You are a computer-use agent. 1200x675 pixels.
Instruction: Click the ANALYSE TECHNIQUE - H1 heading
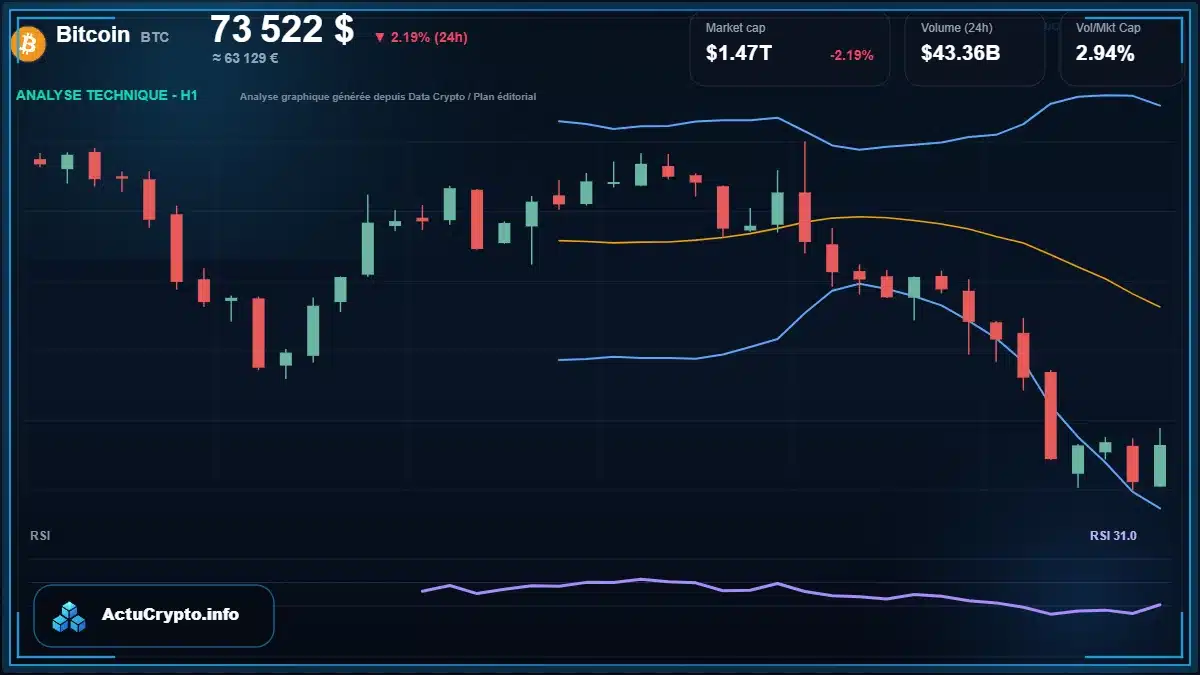[107, 95]
